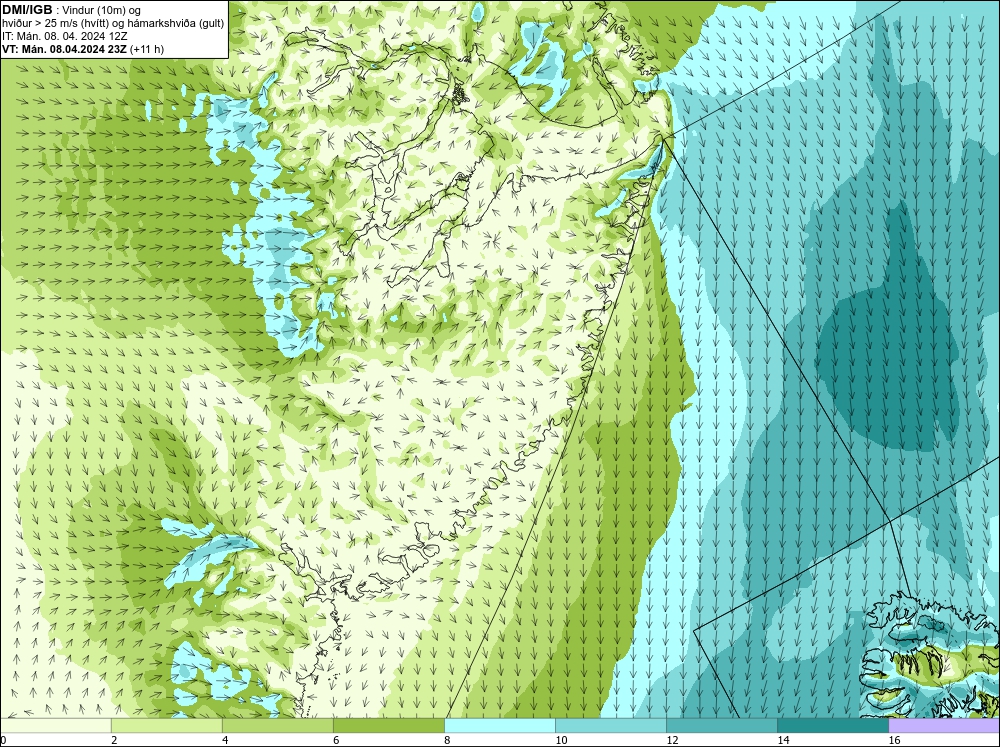Click the purple above-16 m/s legend swatch
1000x747 pixels.
coord(944,726)
